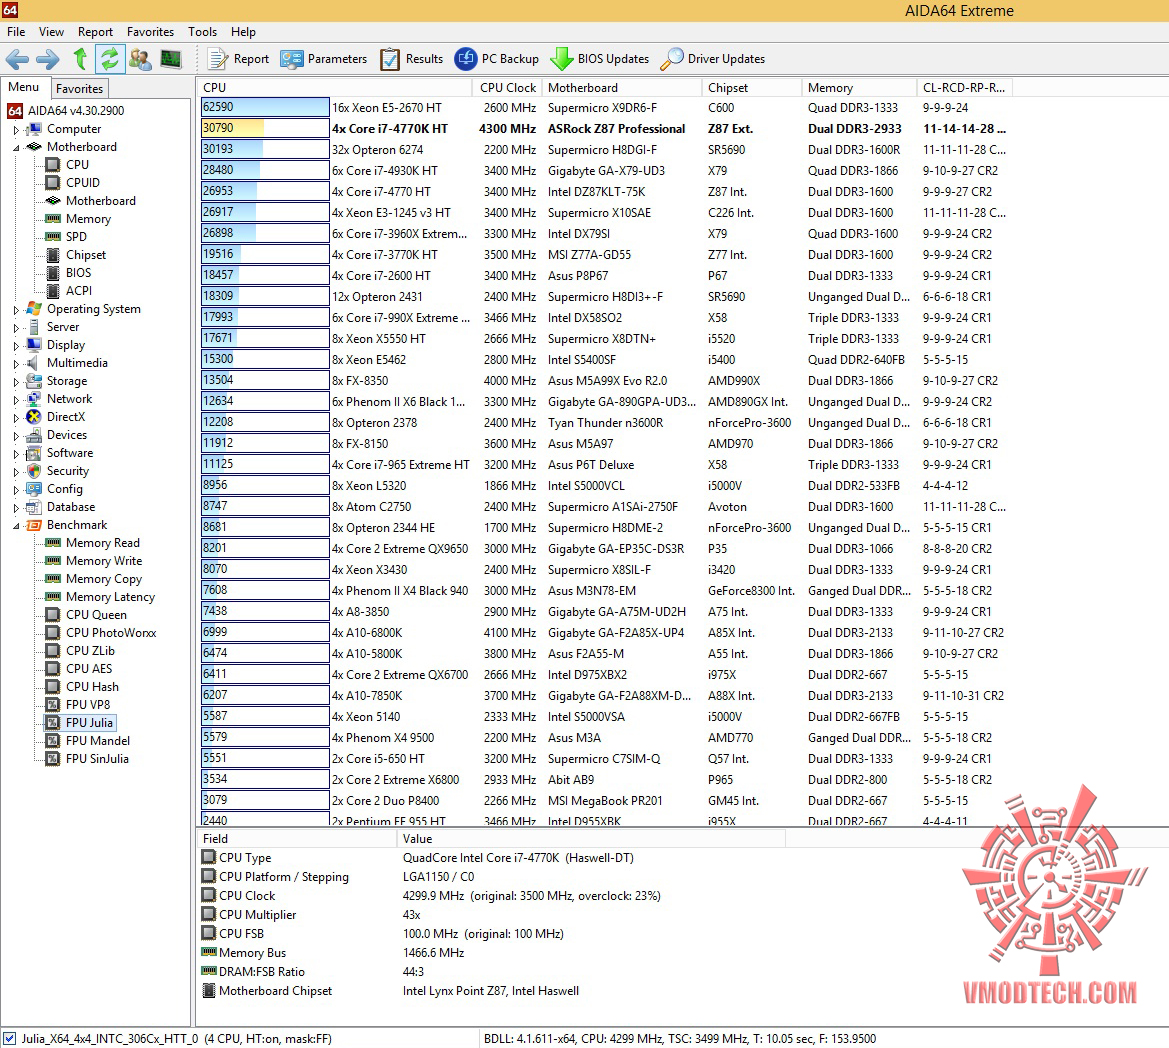Select the ACPI tree item

pos(79,291)
